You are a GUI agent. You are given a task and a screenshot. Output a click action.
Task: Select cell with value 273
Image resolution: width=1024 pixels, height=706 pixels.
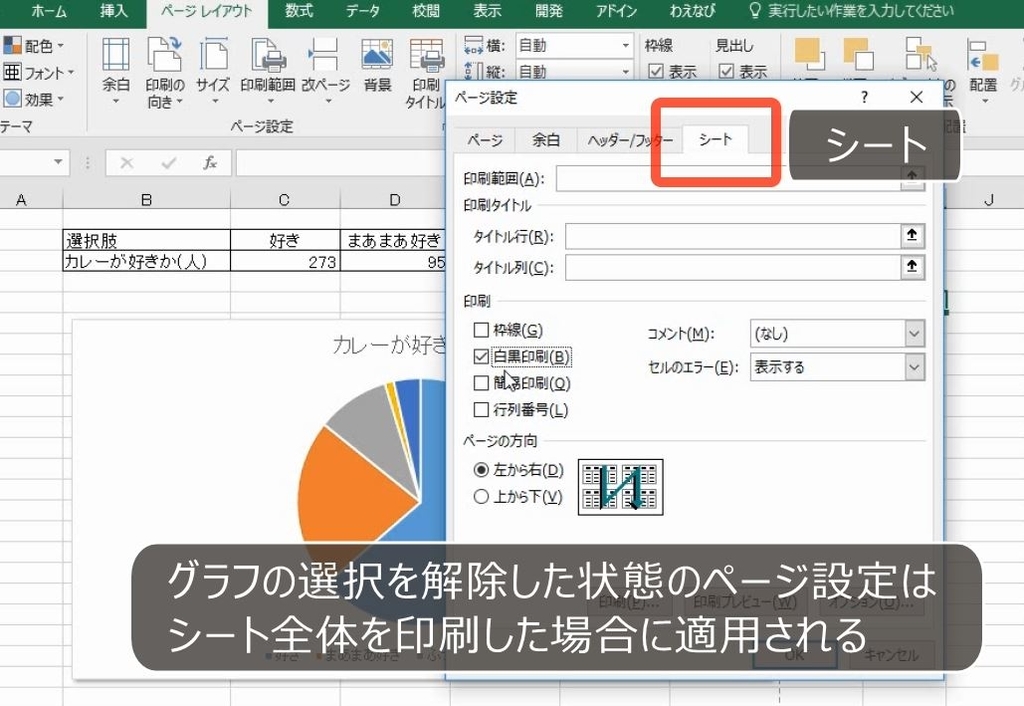(285, 261)
